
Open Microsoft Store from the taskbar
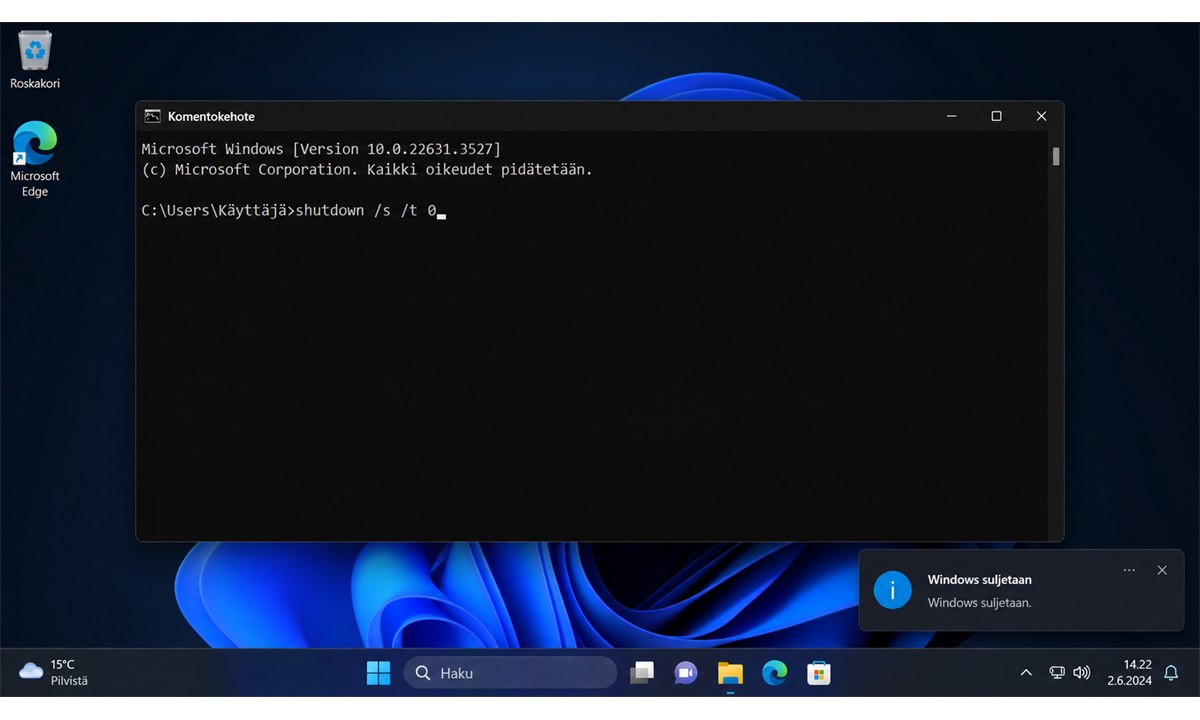pos(819,673)
